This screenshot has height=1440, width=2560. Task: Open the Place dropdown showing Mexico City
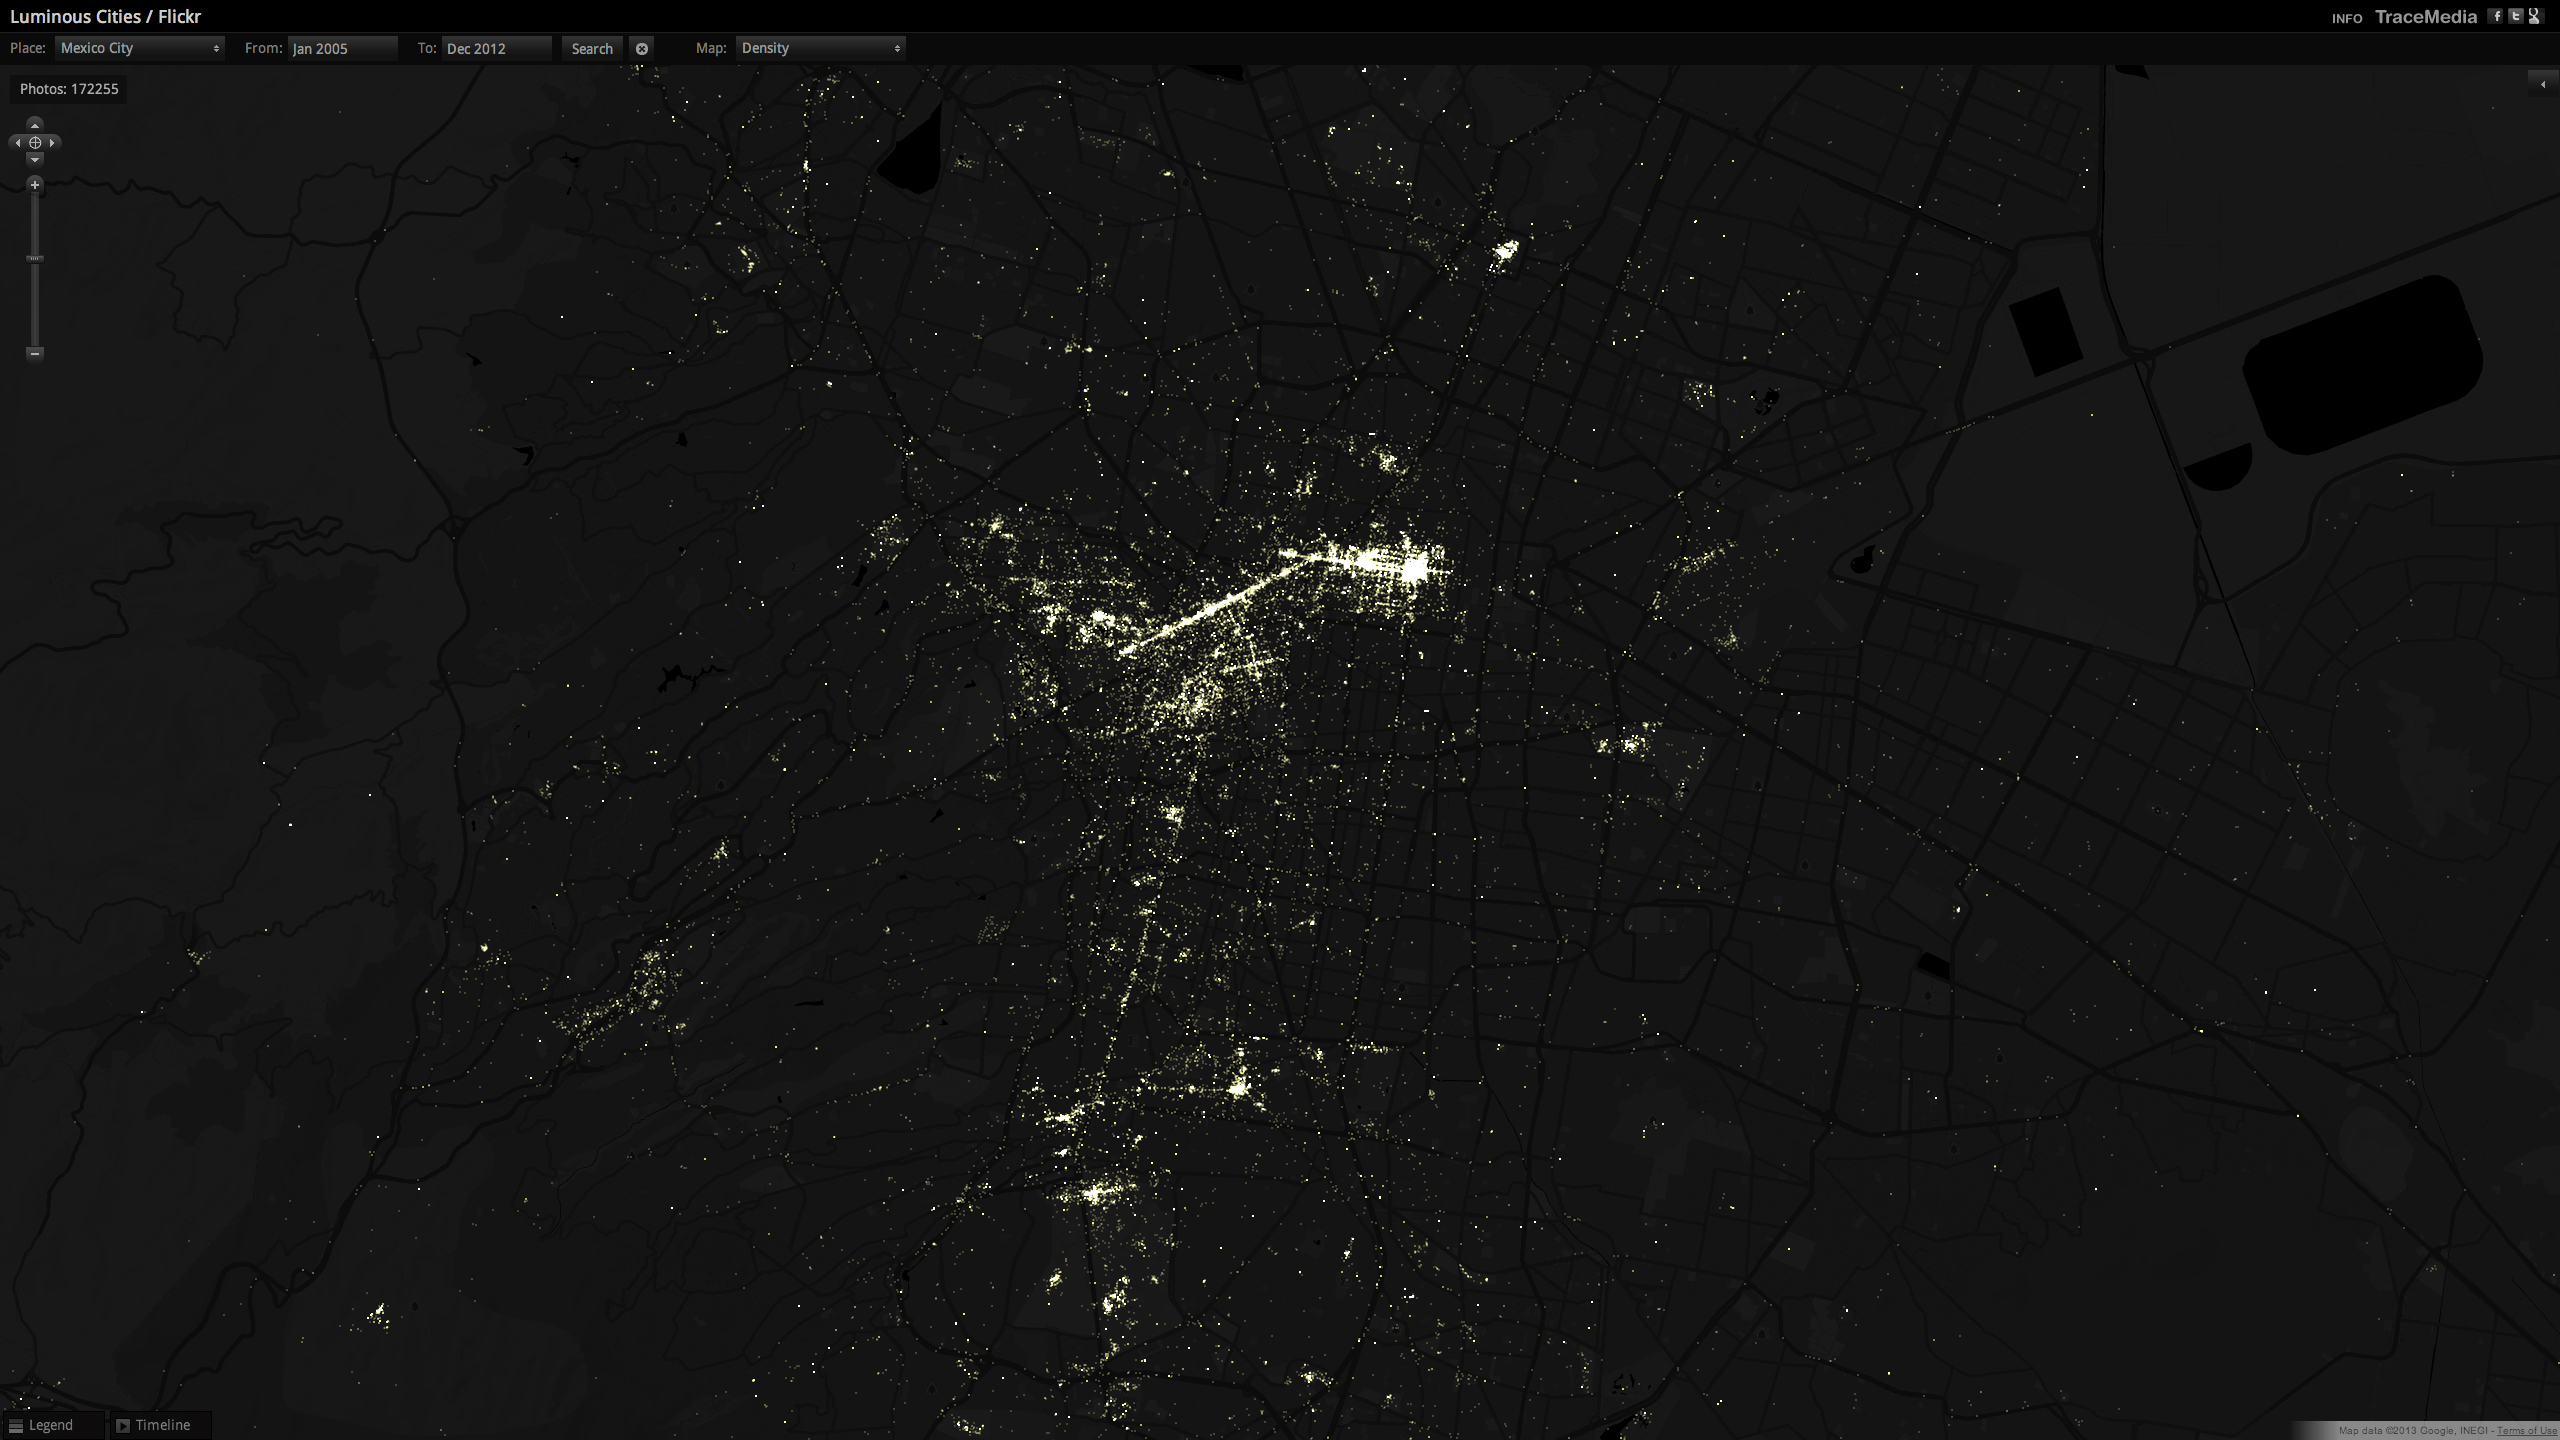pyautogui.click(x=140, y=48)
